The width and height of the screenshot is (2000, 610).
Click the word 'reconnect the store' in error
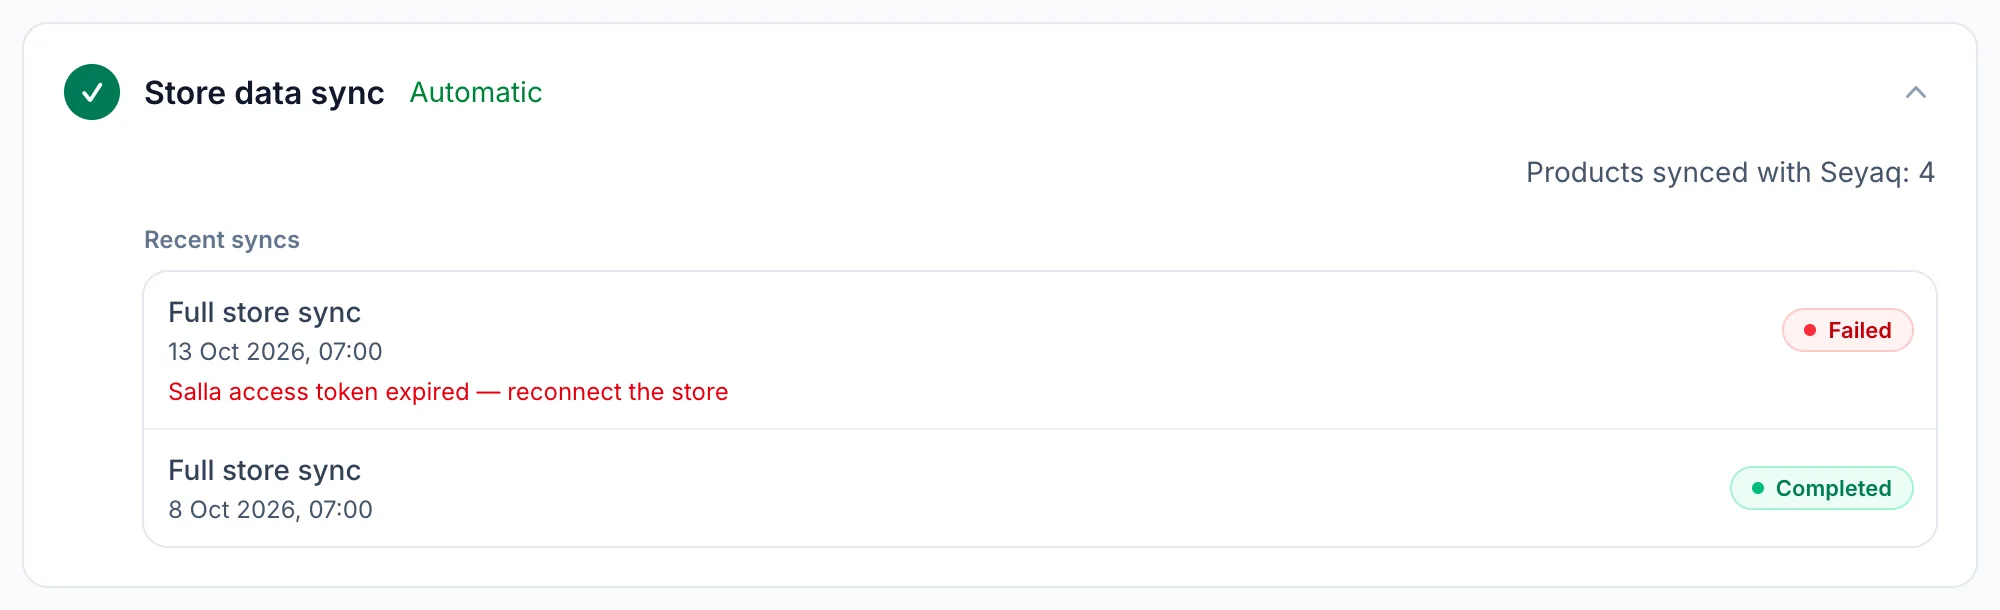pos(618,392)
